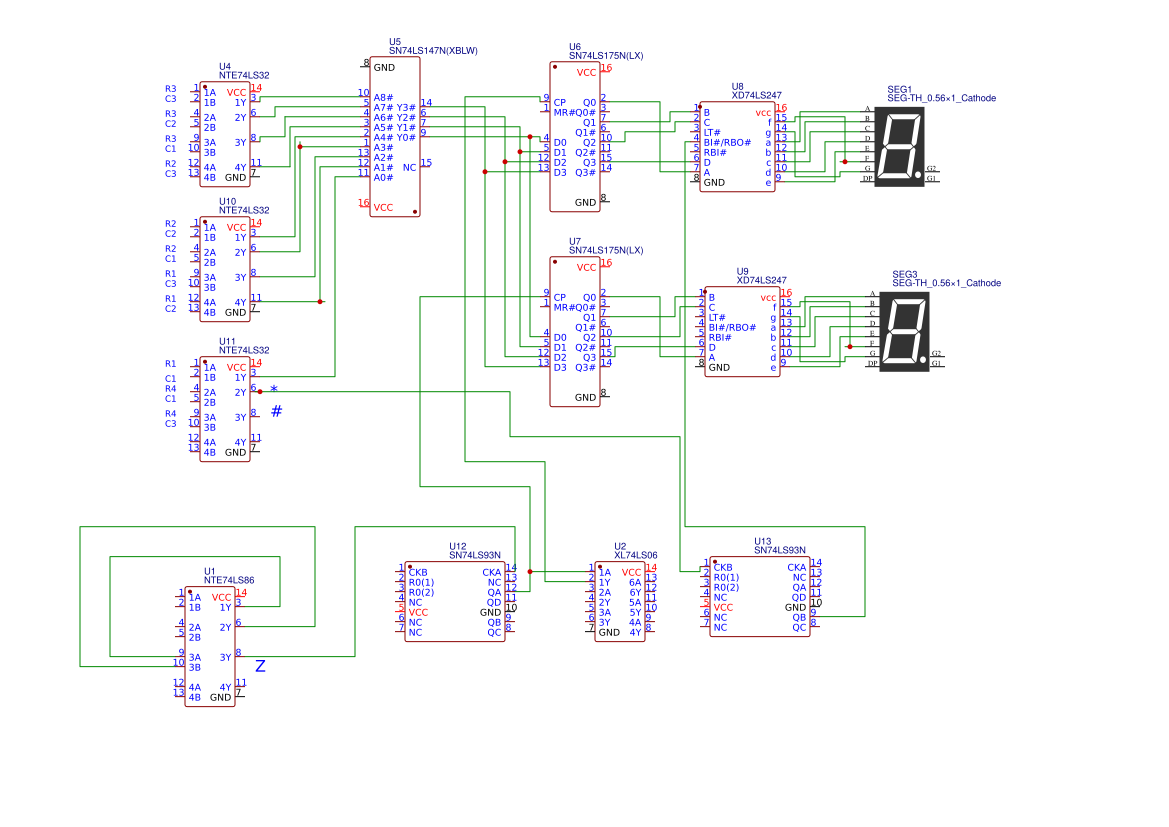This screenshot has height=827, width=1169.
Task: Click the U4 chip body
Action: (224, 134)
